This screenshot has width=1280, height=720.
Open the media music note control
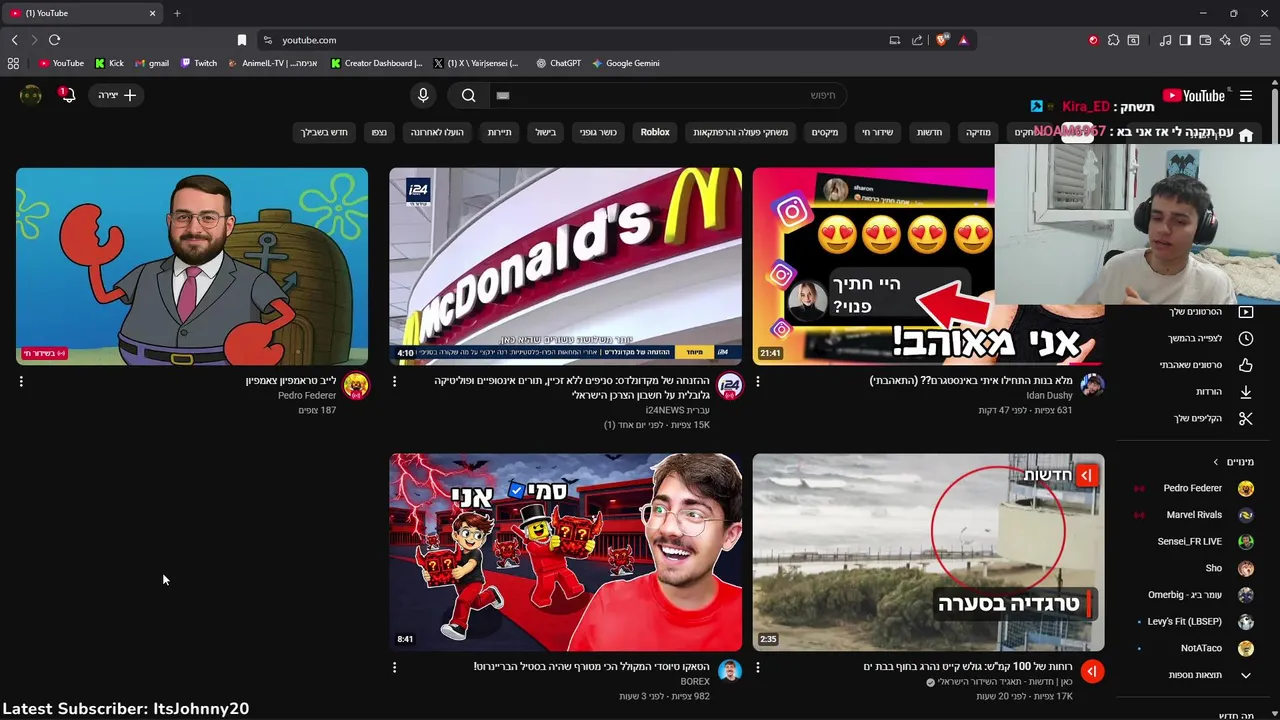tap(1165, 40)
